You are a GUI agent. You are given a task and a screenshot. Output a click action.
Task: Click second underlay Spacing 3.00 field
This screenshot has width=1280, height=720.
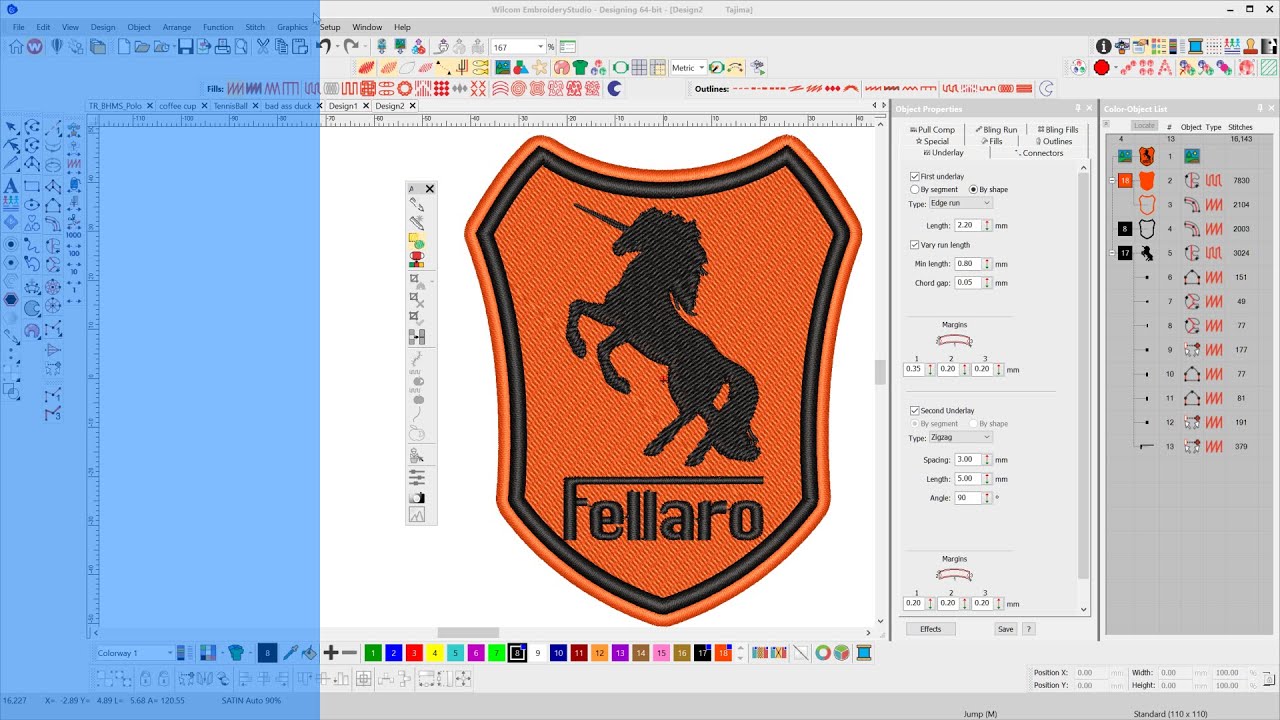coord(968,460)
